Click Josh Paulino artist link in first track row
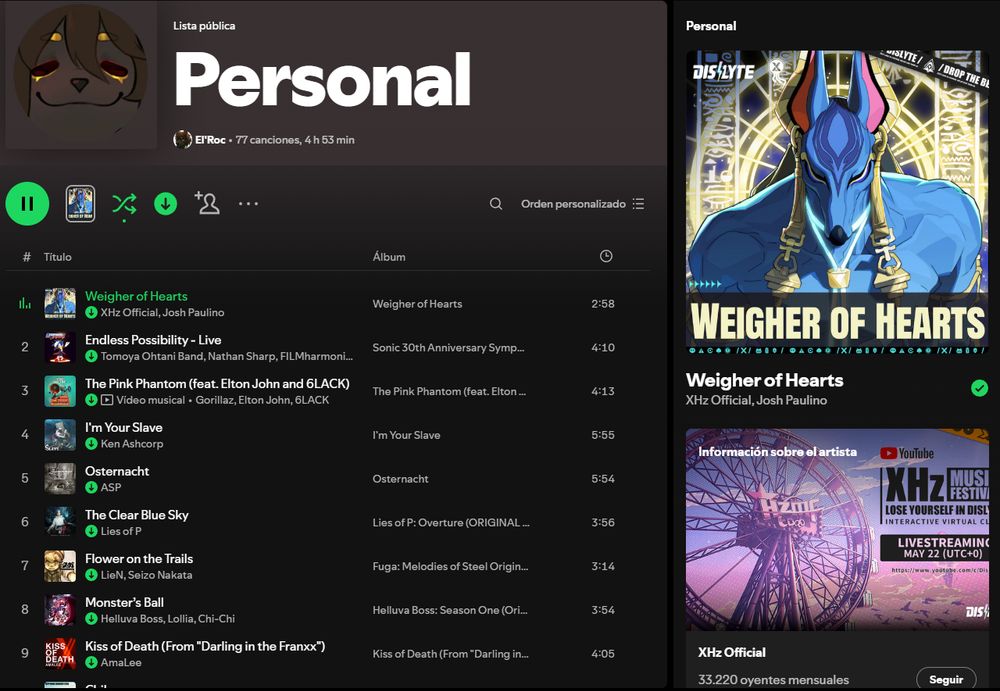Viewport: 1000px width, 691px height. (x=193, y=313)
